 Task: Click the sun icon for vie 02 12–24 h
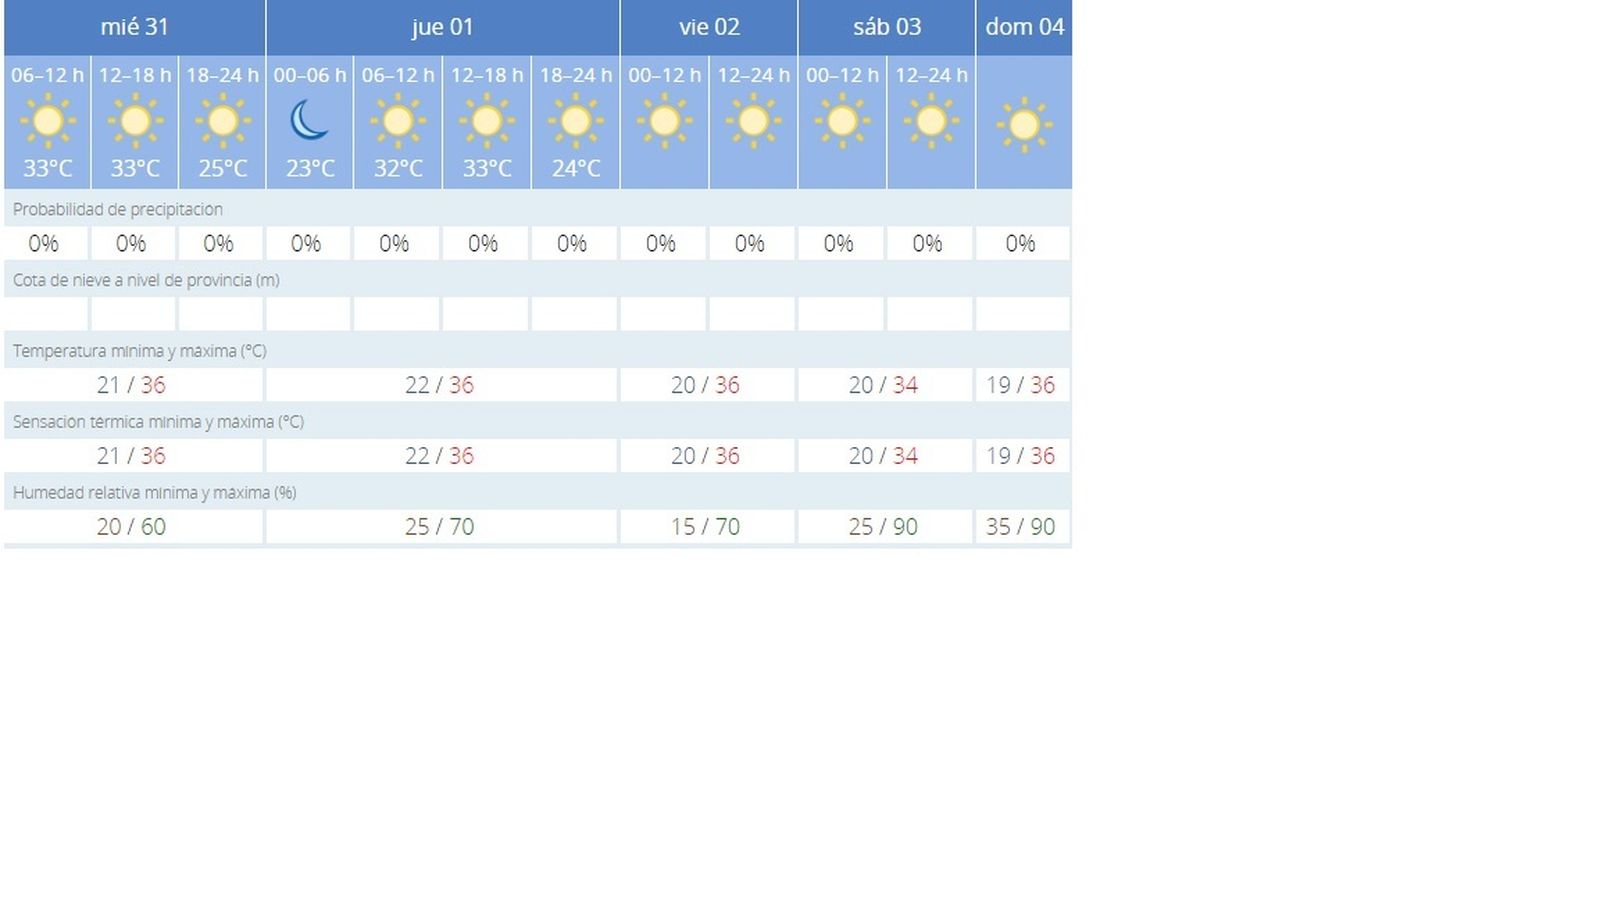click(752, 122)
